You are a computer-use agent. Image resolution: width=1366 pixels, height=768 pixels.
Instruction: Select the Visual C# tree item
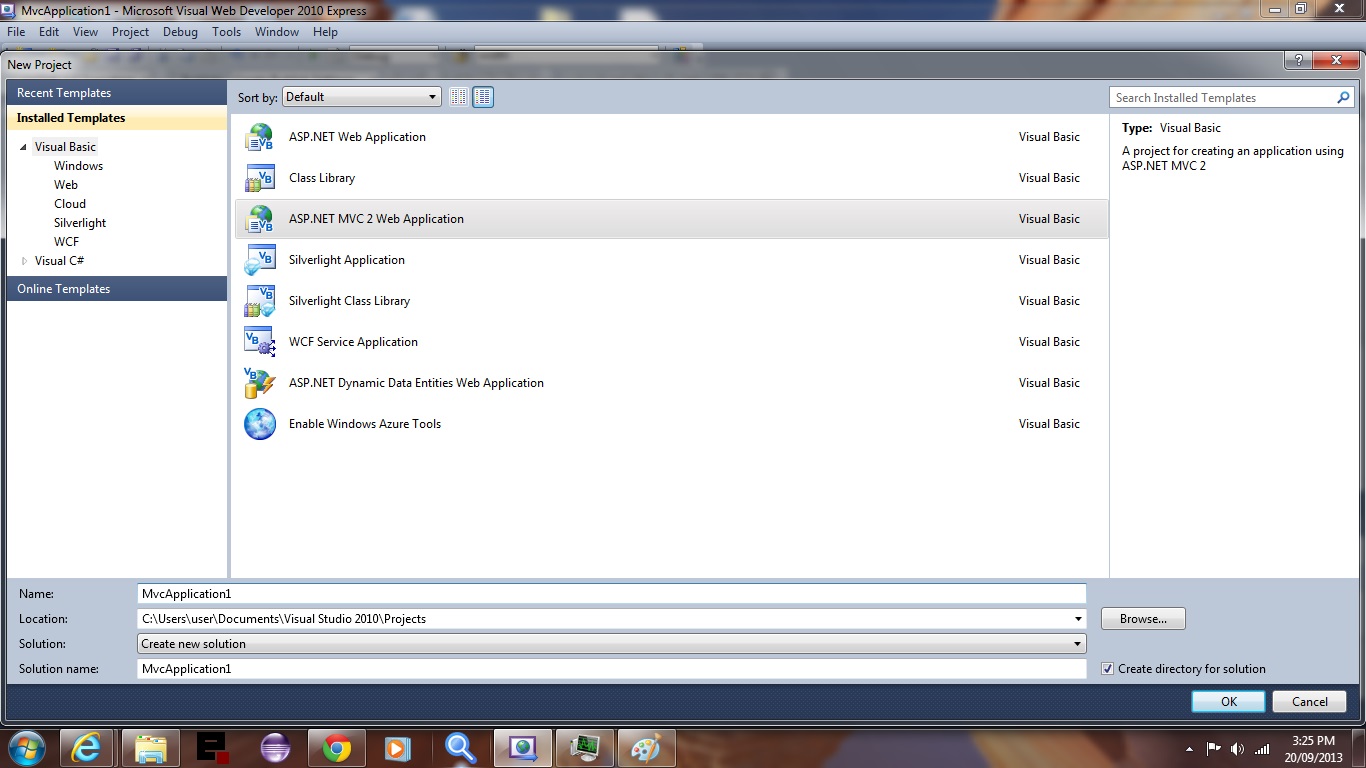(x=59, y=261)
